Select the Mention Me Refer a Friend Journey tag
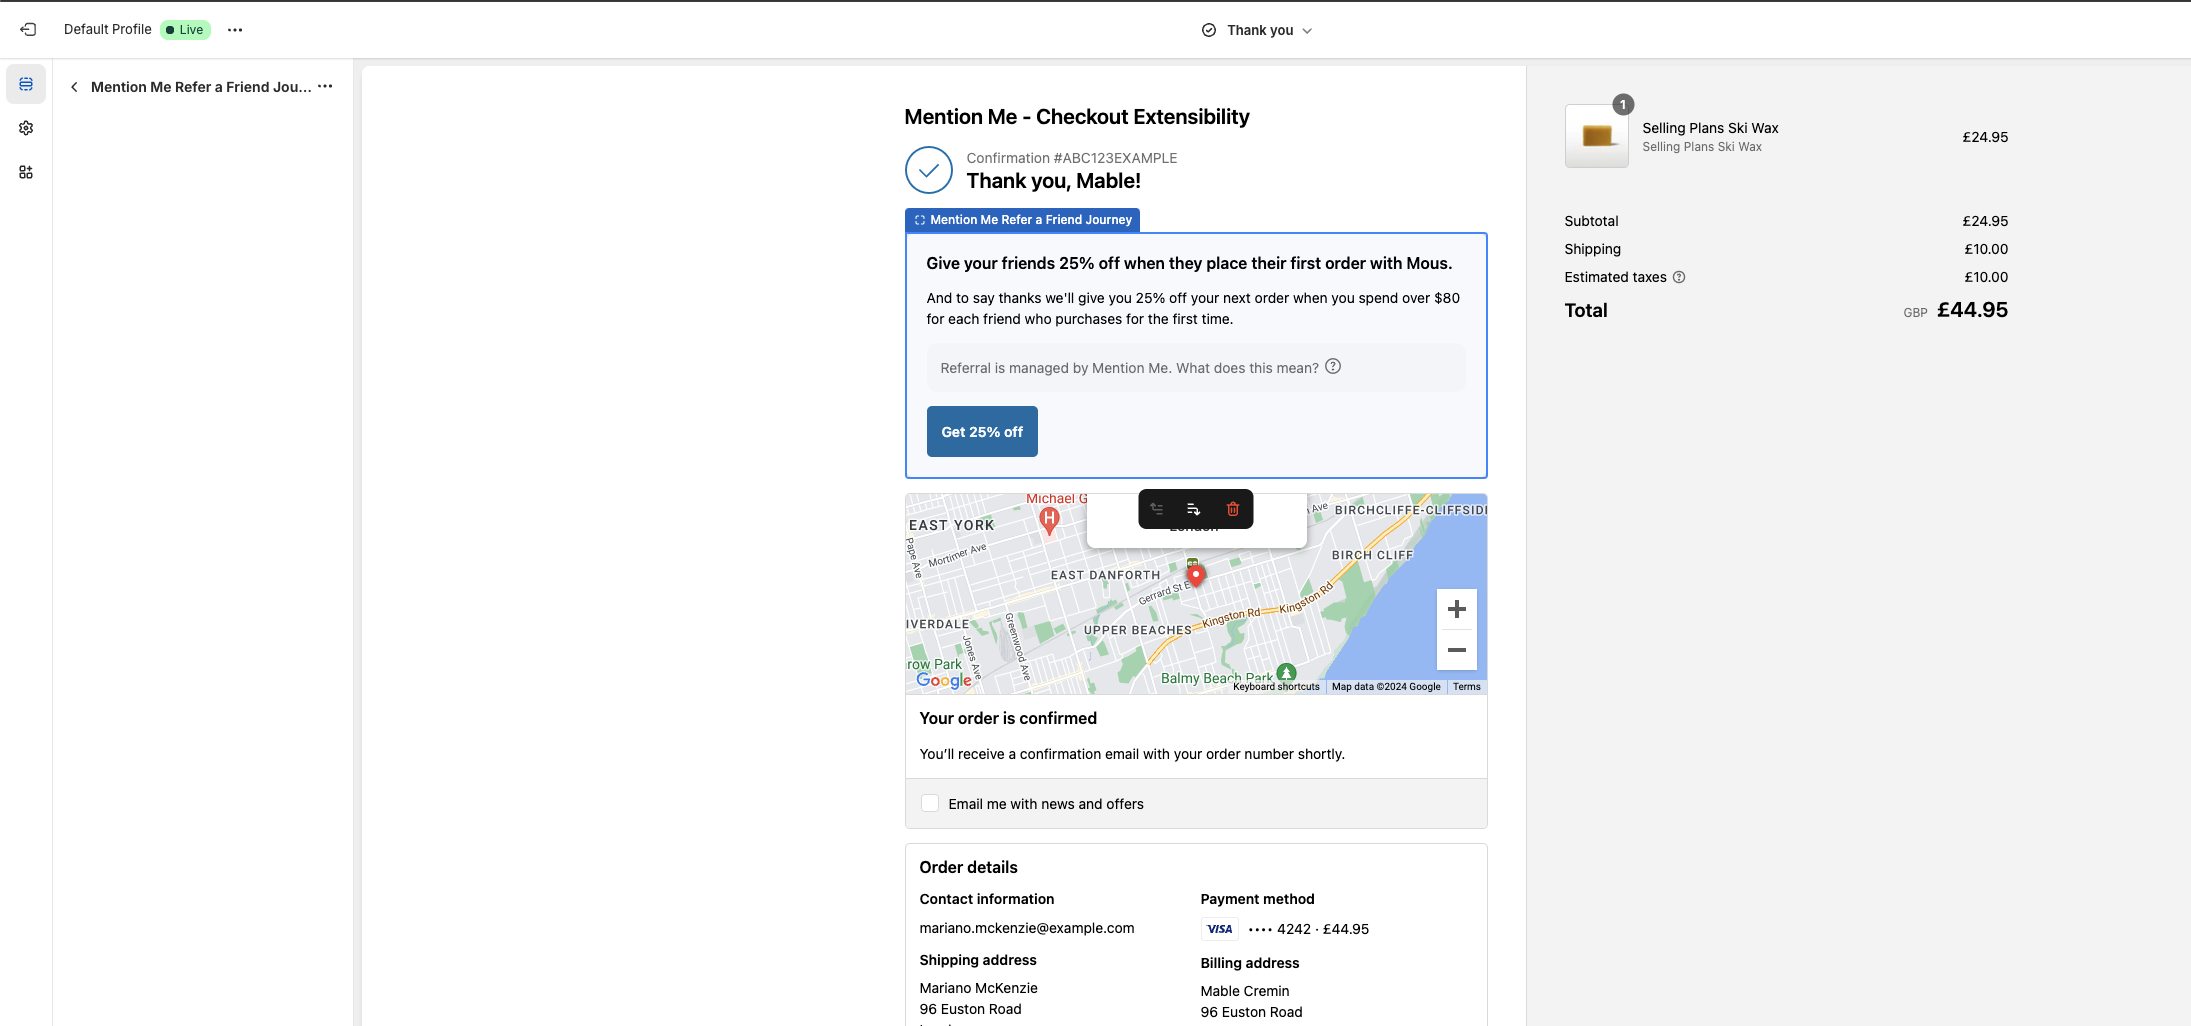Viewport: 2191px width, 1026px height. [1022, 220]
